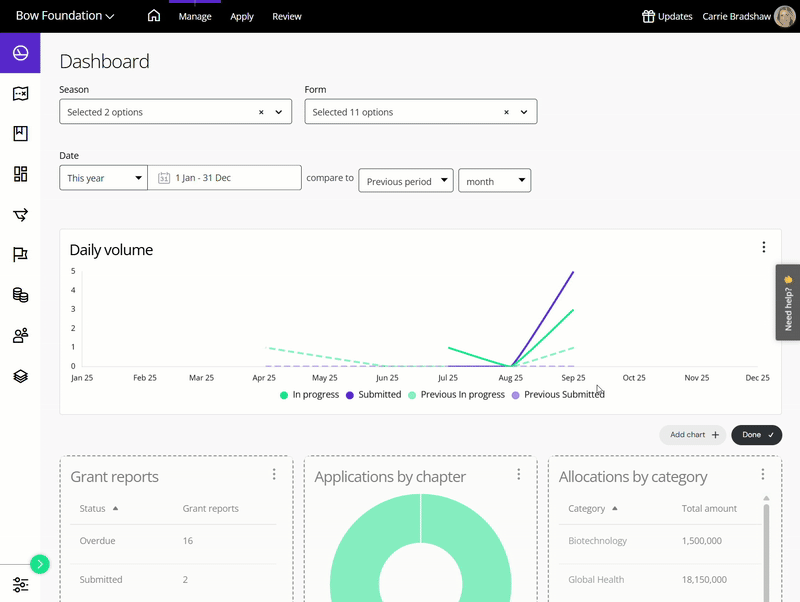Click the funnel workflow icon in the sidebar
800x602 pixels.
click(x=20, y=214)
